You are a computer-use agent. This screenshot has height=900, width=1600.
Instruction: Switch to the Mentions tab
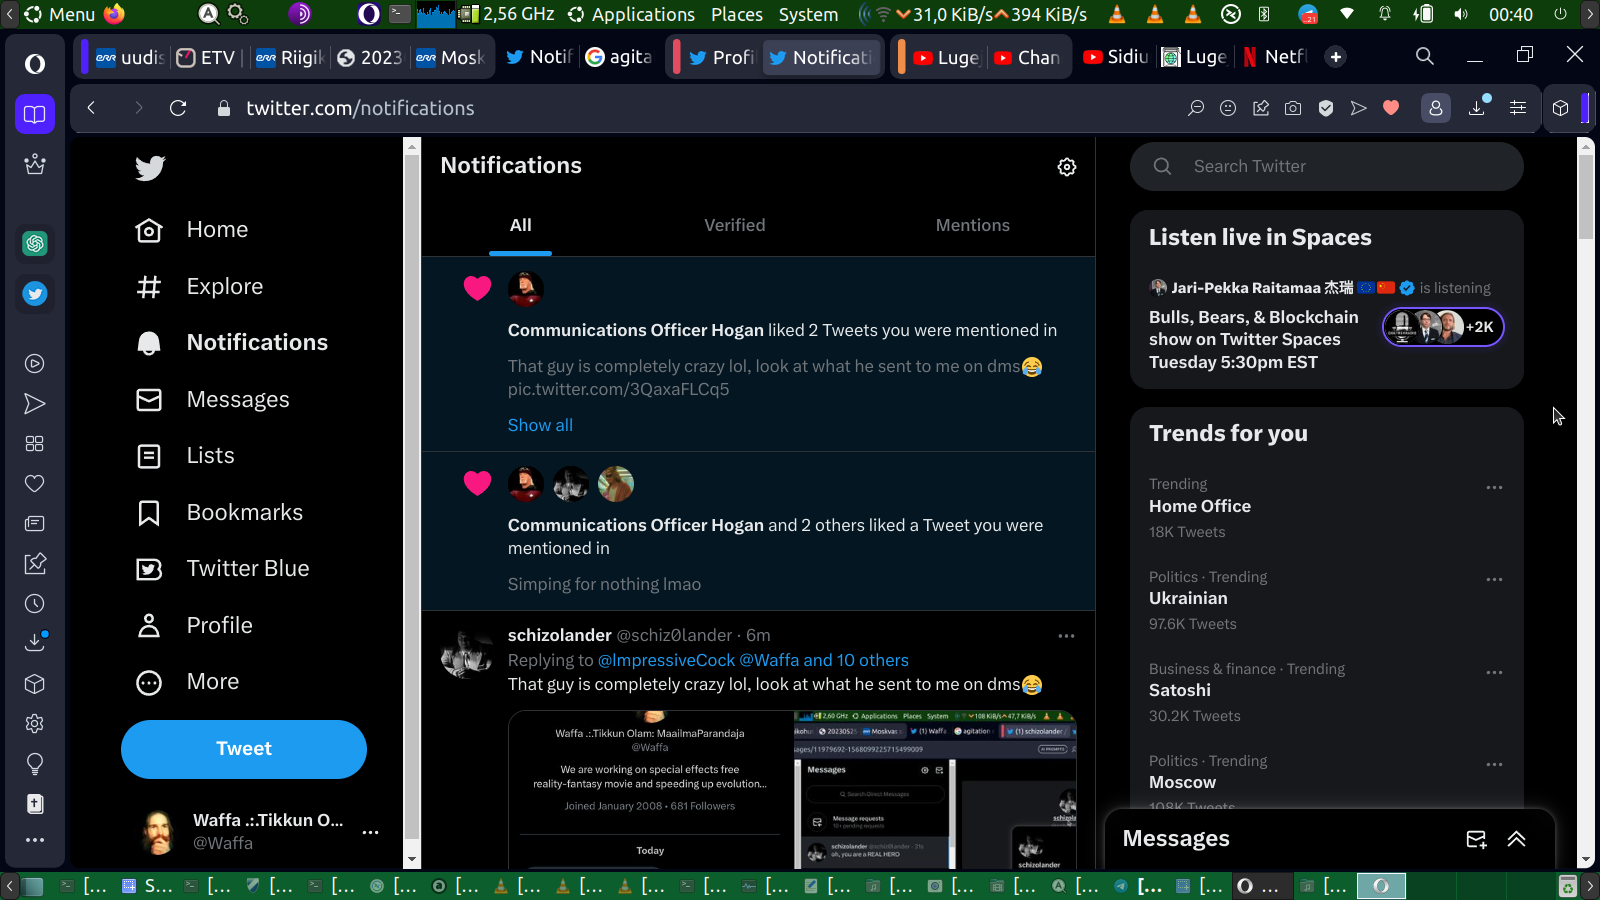973,226
